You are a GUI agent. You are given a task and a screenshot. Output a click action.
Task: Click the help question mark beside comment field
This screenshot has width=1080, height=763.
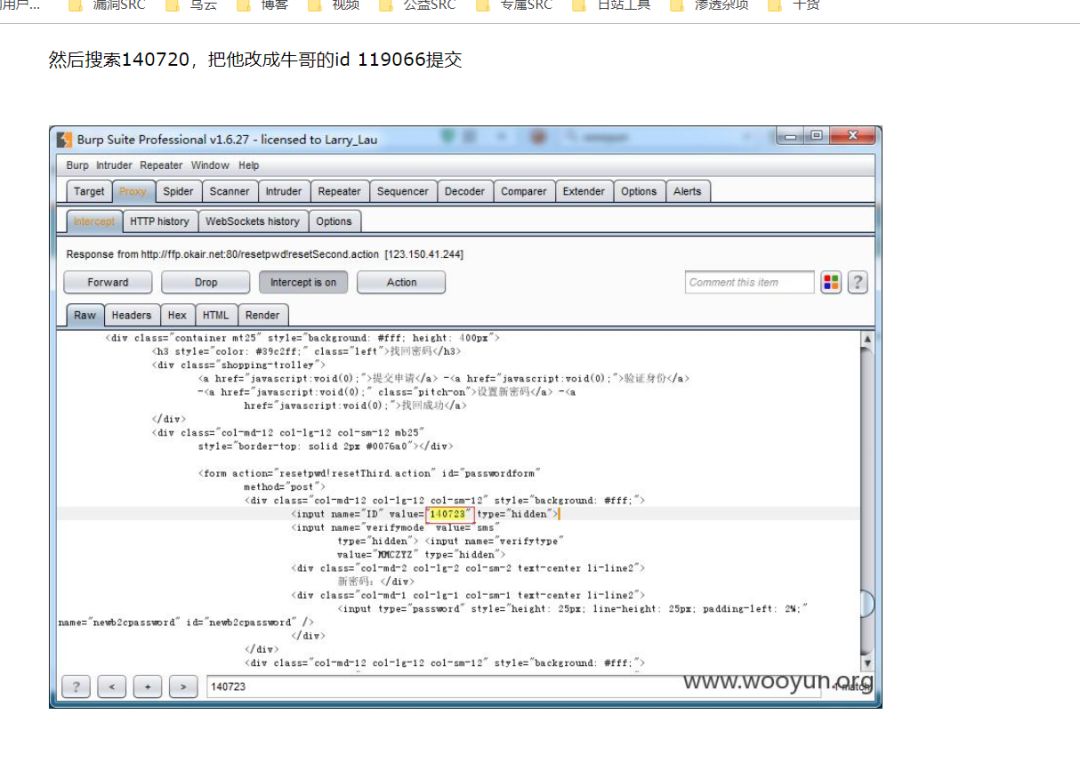coord(858,282)
